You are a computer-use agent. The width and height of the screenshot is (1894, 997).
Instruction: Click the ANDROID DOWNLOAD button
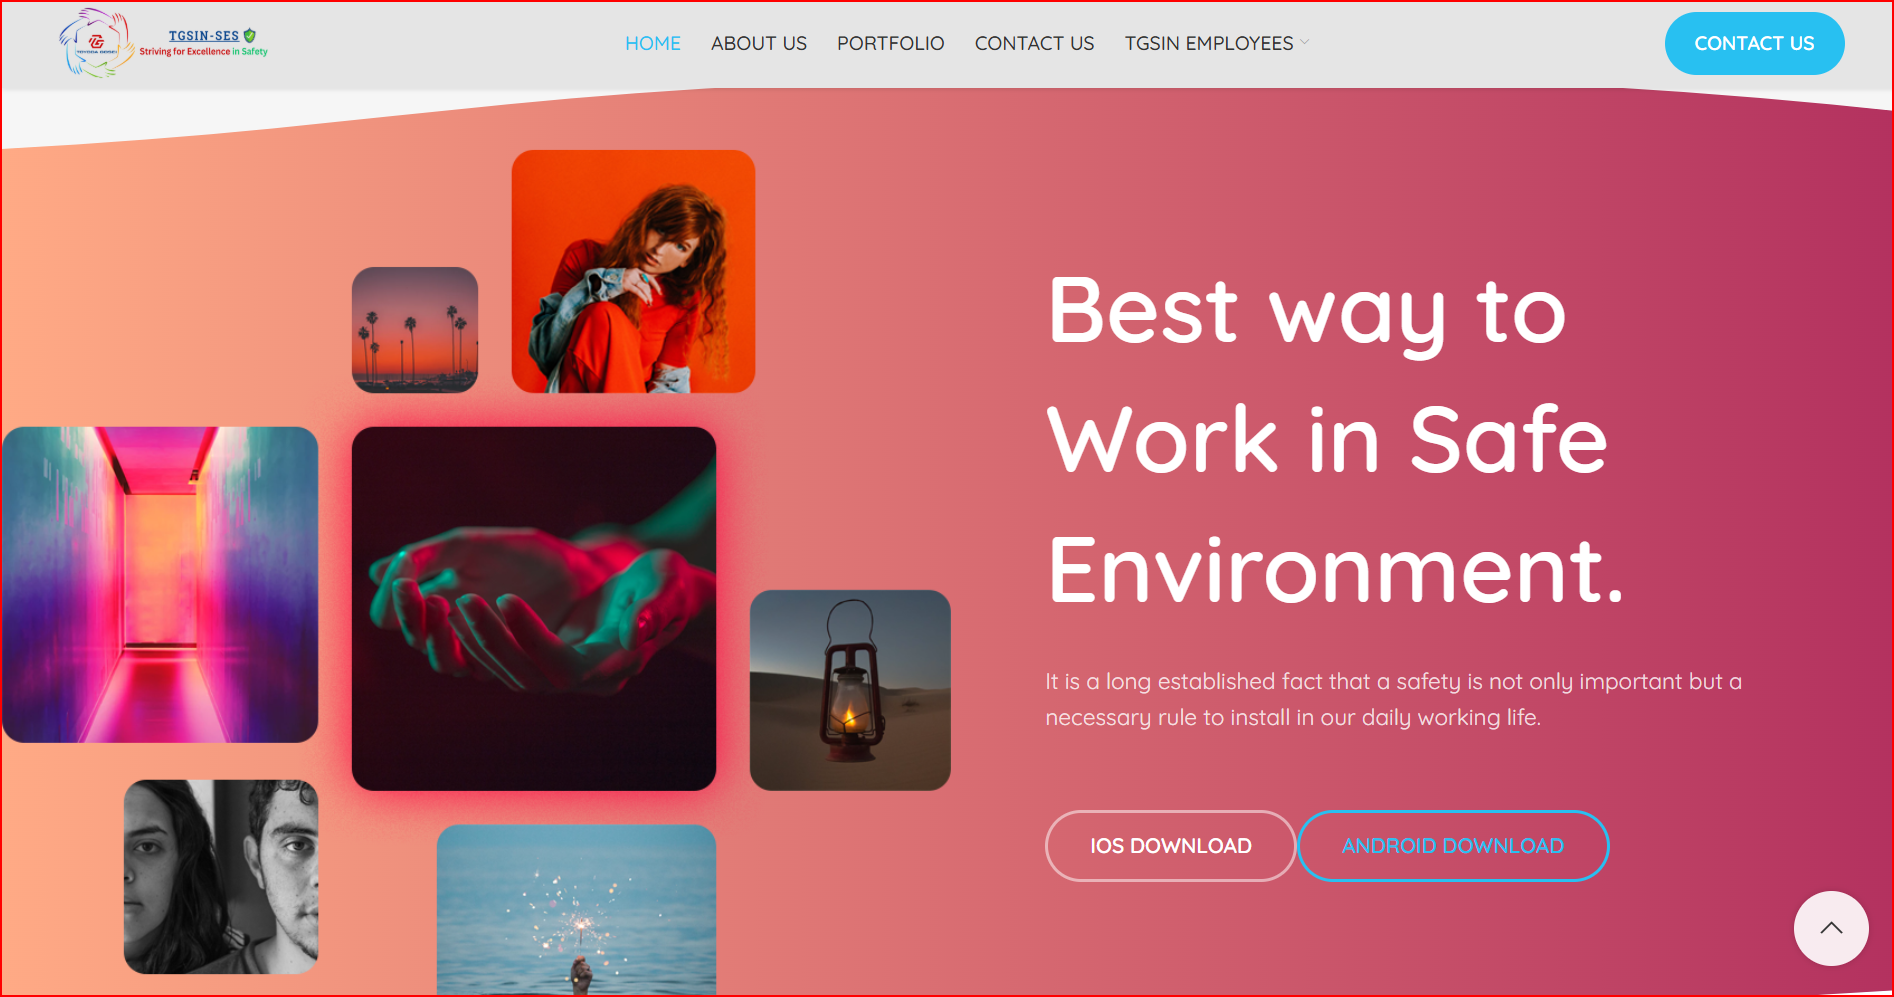click(x=1453, y=846)
